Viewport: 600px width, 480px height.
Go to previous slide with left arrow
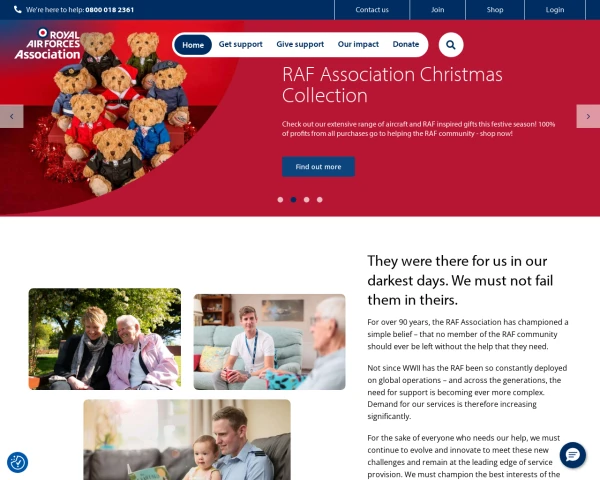click(11, 116)
